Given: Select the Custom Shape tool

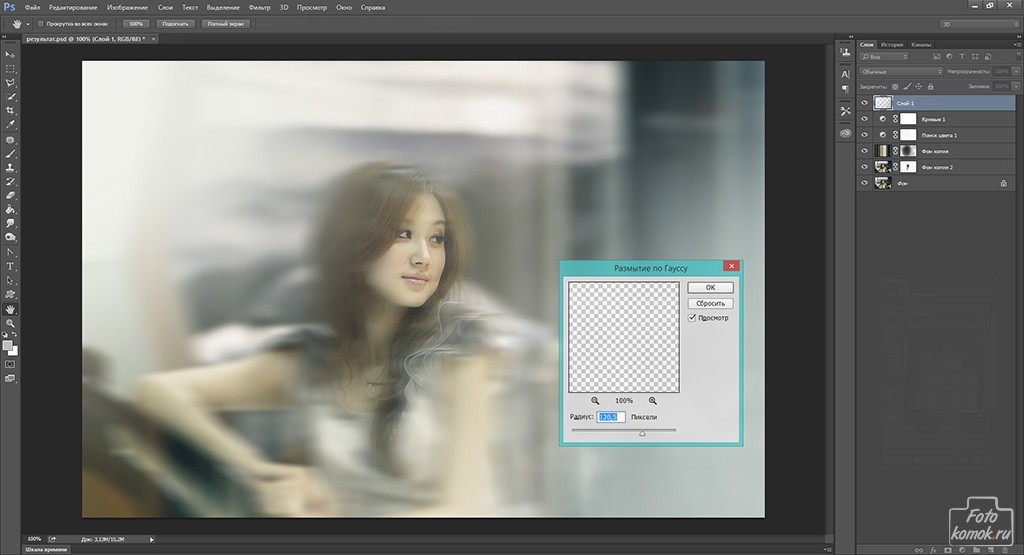Looking at the screenshot, I should click(10, 294).
